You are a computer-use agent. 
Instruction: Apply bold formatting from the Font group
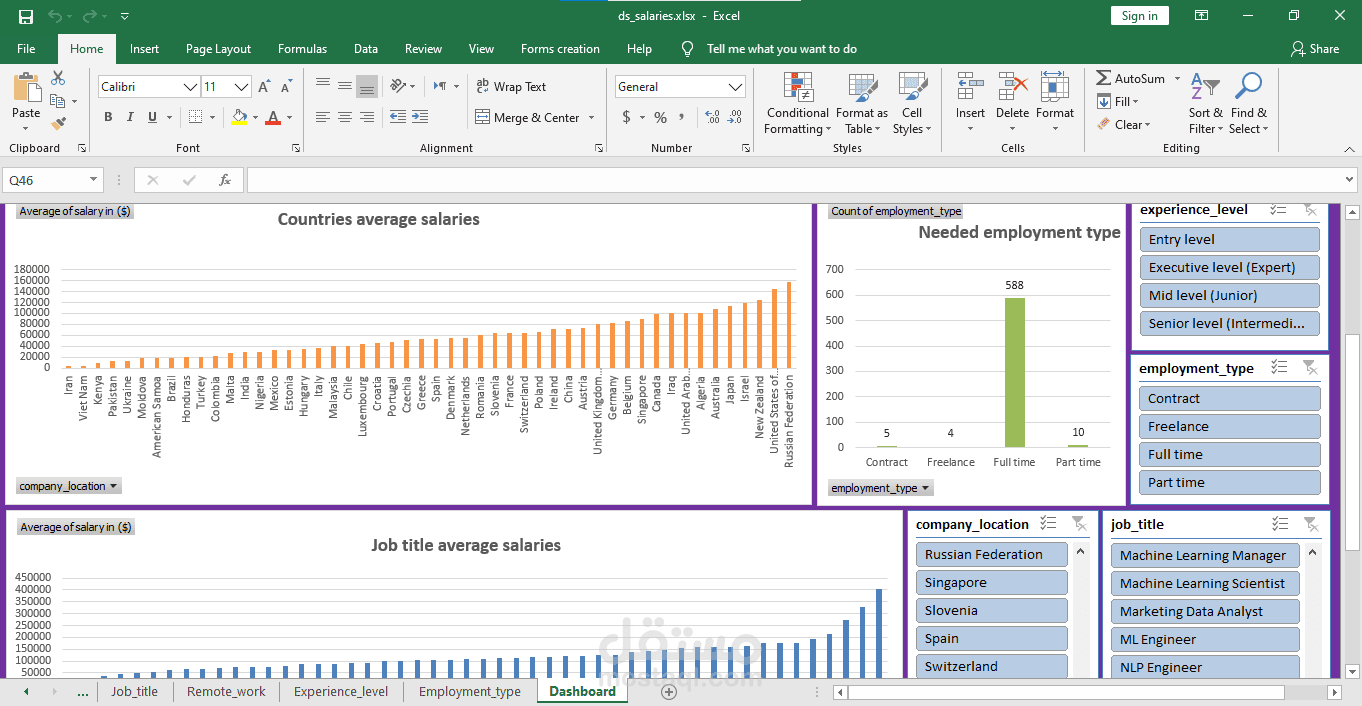click(107, 117)
